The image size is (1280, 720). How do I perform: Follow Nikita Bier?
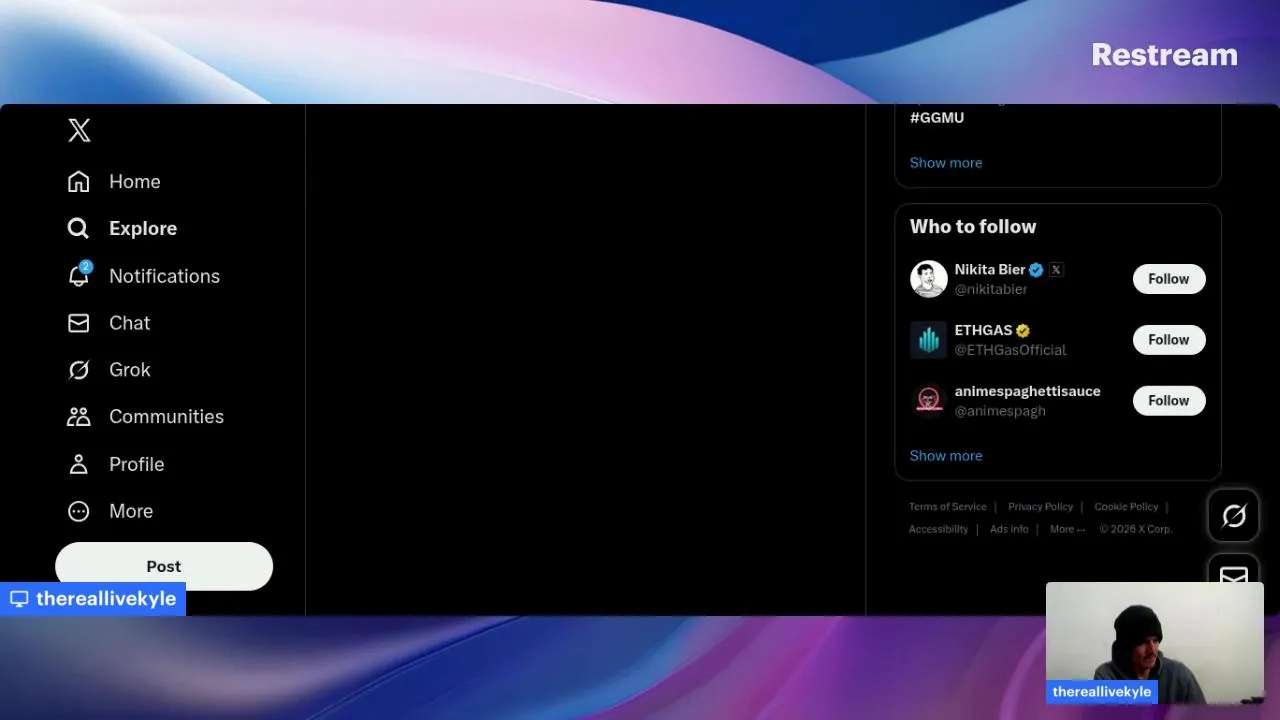pos(1169,279)
